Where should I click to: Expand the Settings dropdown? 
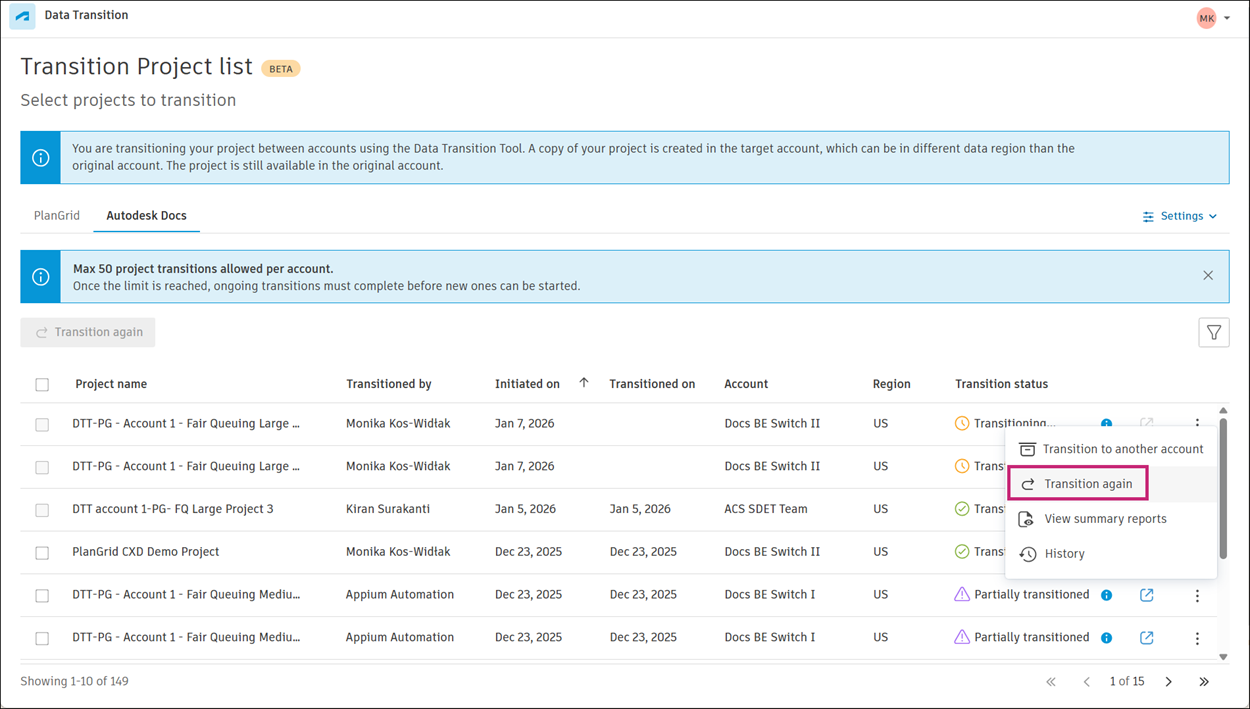coord(1180,216)
